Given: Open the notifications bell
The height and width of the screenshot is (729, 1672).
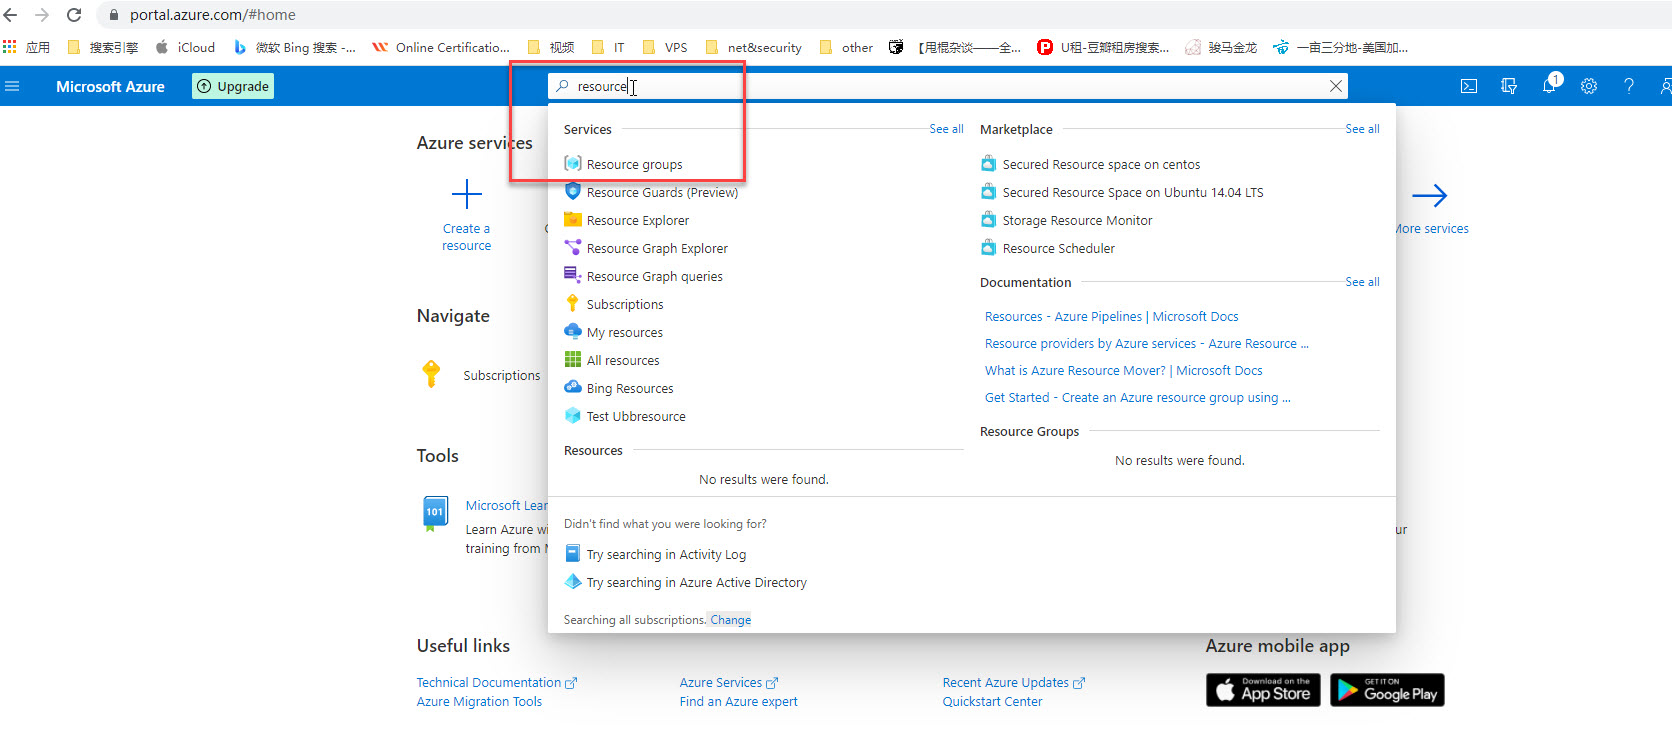Looking at the screenshot, I should pyautogui.click(x=1549, y=87).
